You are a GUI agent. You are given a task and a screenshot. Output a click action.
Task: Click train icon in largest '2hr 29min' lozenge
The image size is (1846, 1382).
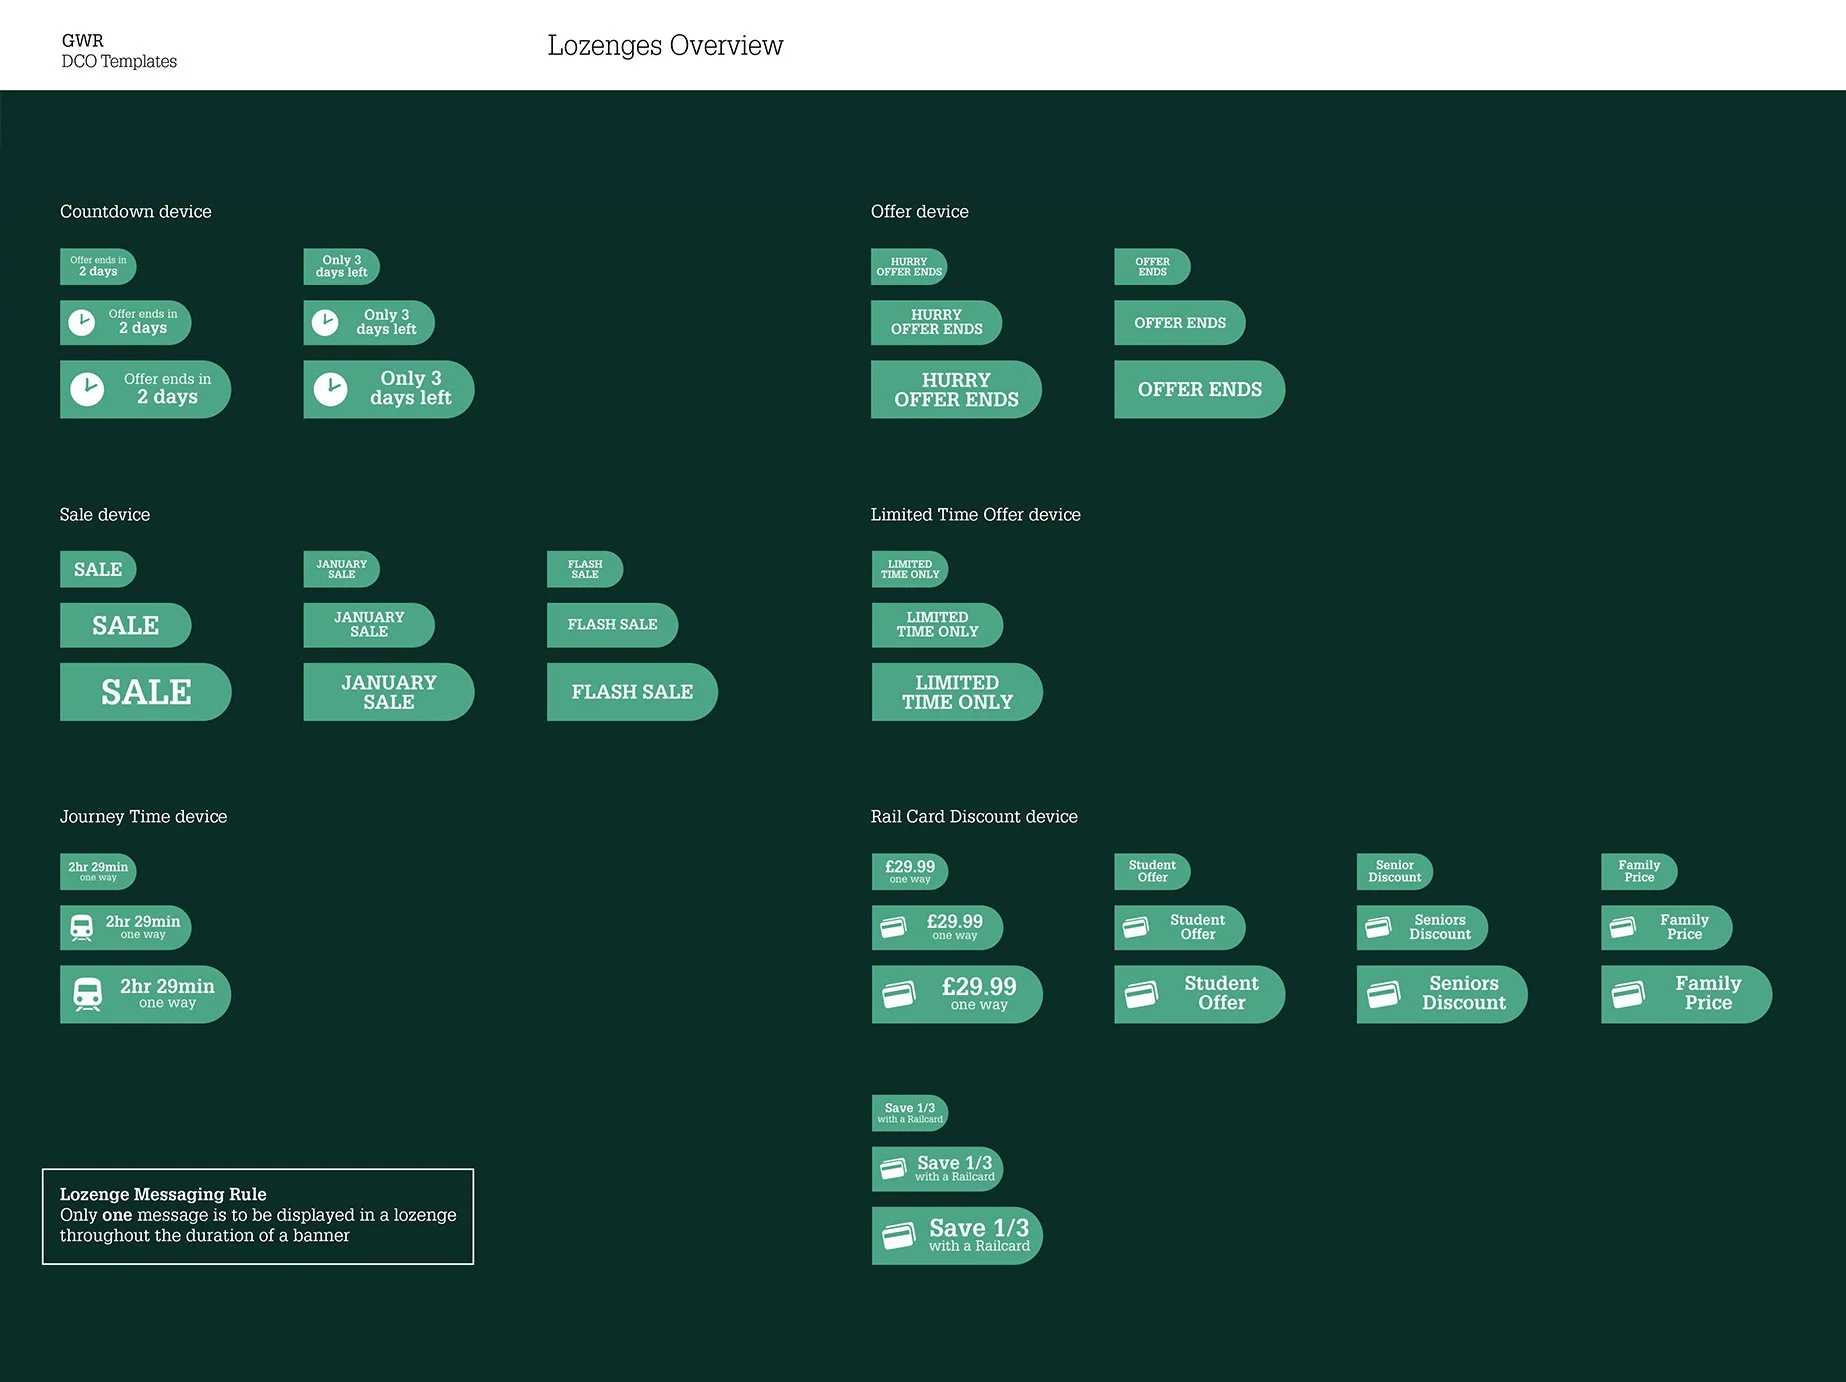pos(88,994)
